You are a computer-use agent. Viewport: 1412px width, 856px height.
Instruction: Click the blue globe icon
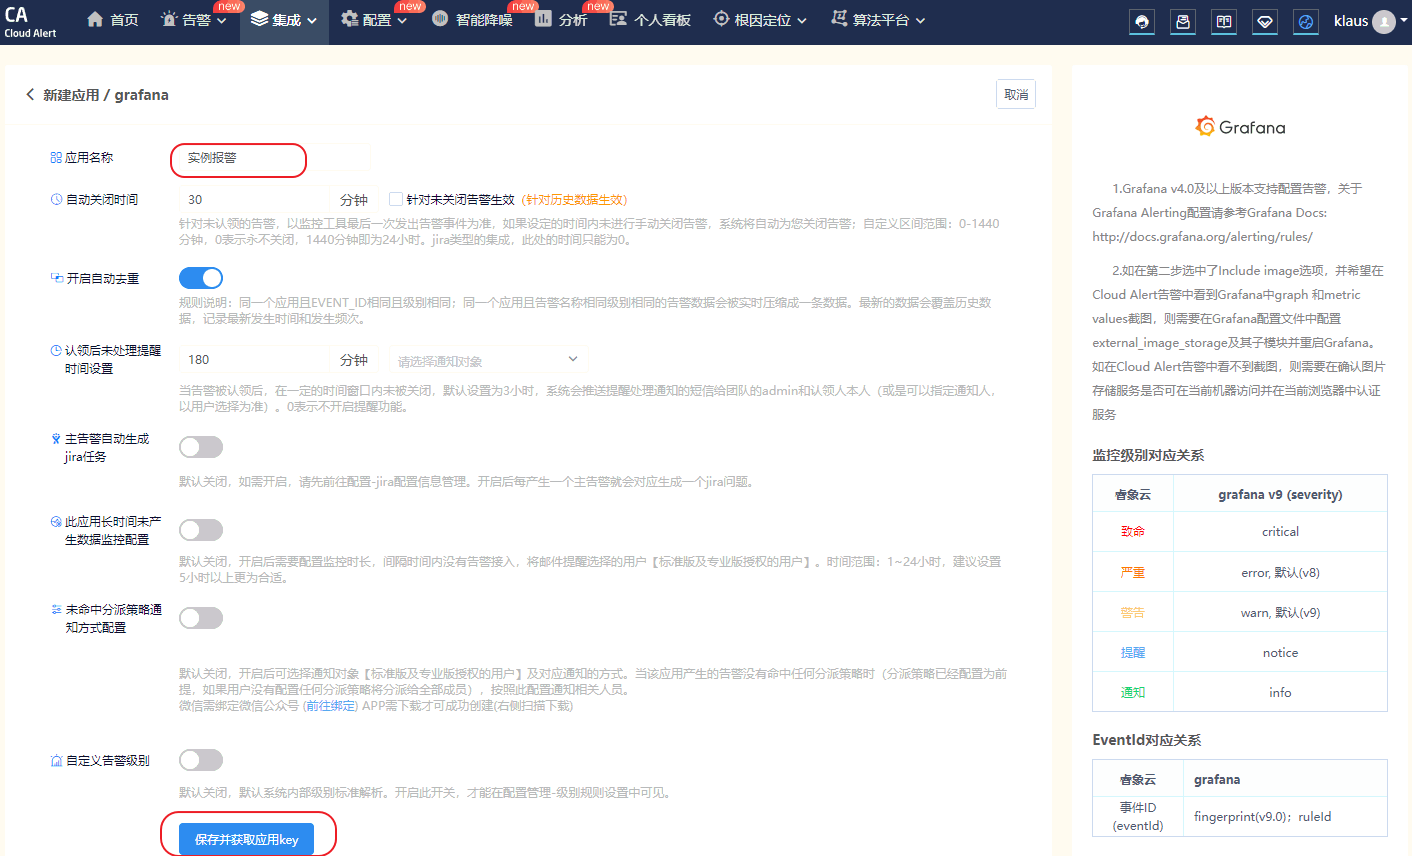pos(1306,22)
